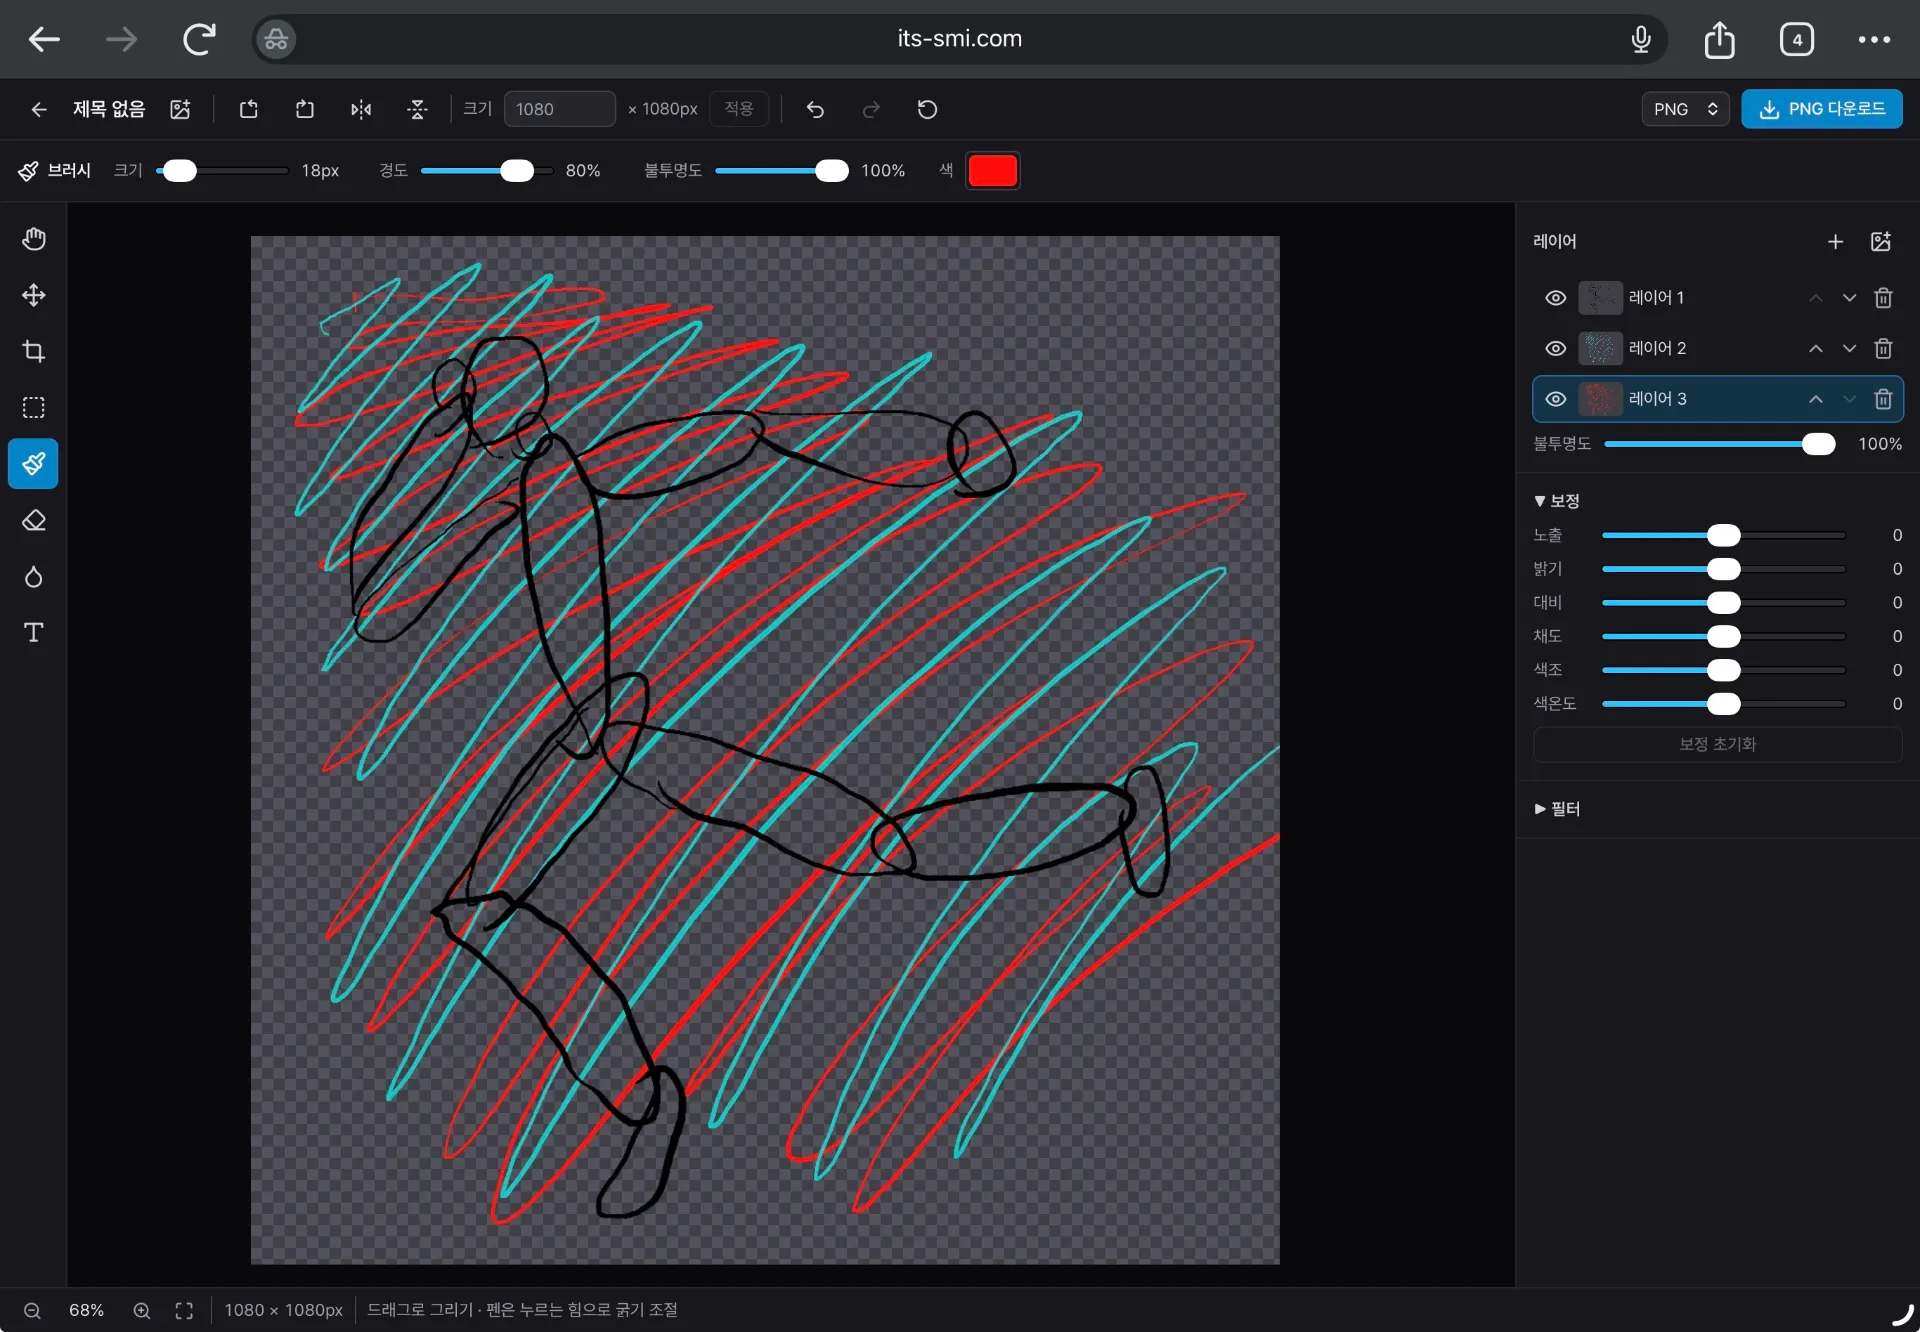Collapse the 보정 section
The height and width of the screenshot is (1332, 1920).
coord(1556,501)
